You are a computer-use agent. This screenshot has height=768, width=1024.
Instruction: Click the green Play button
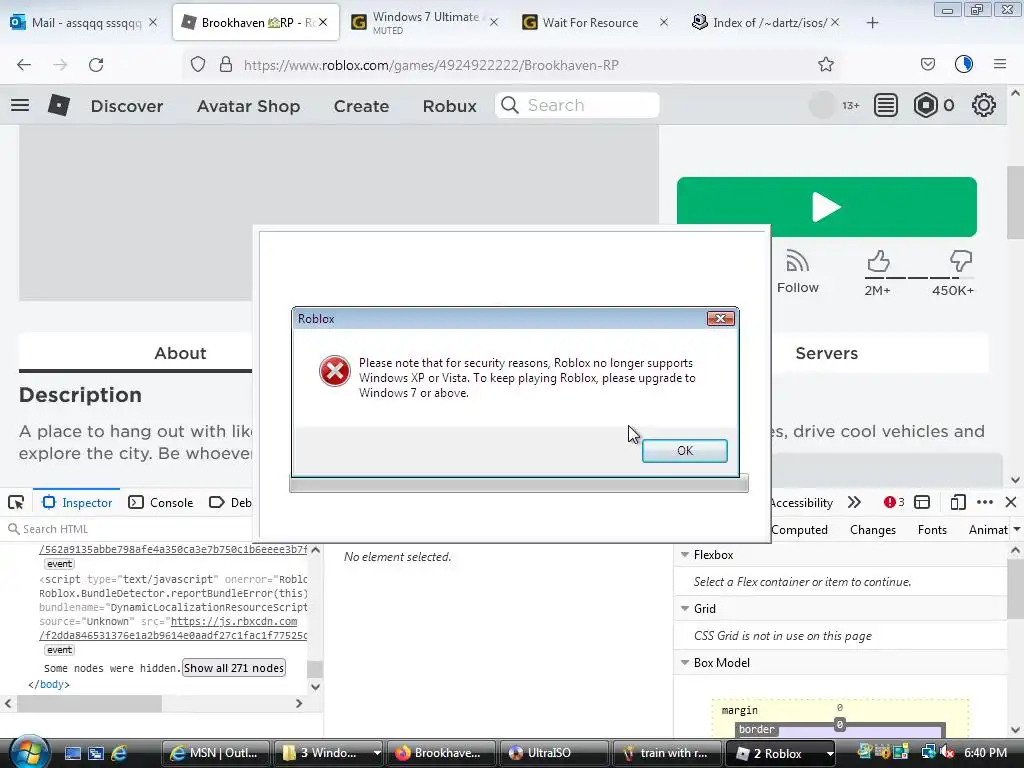[x=827, y=207]
